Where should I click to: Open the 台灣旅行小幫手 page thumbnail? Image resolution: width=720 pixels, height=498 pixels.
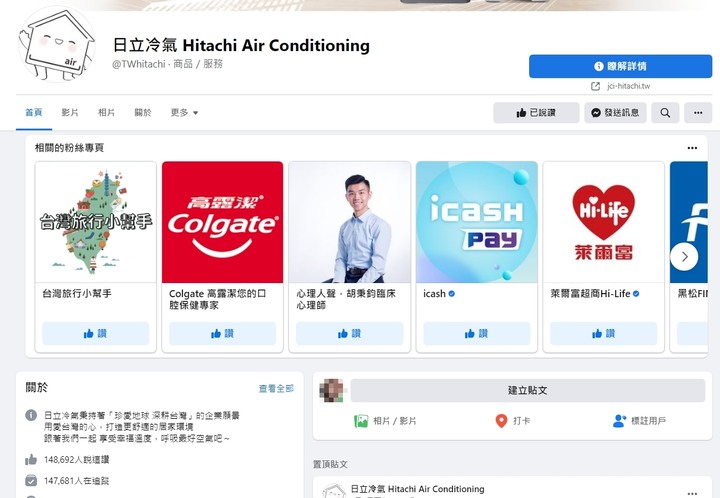(96, 222)
